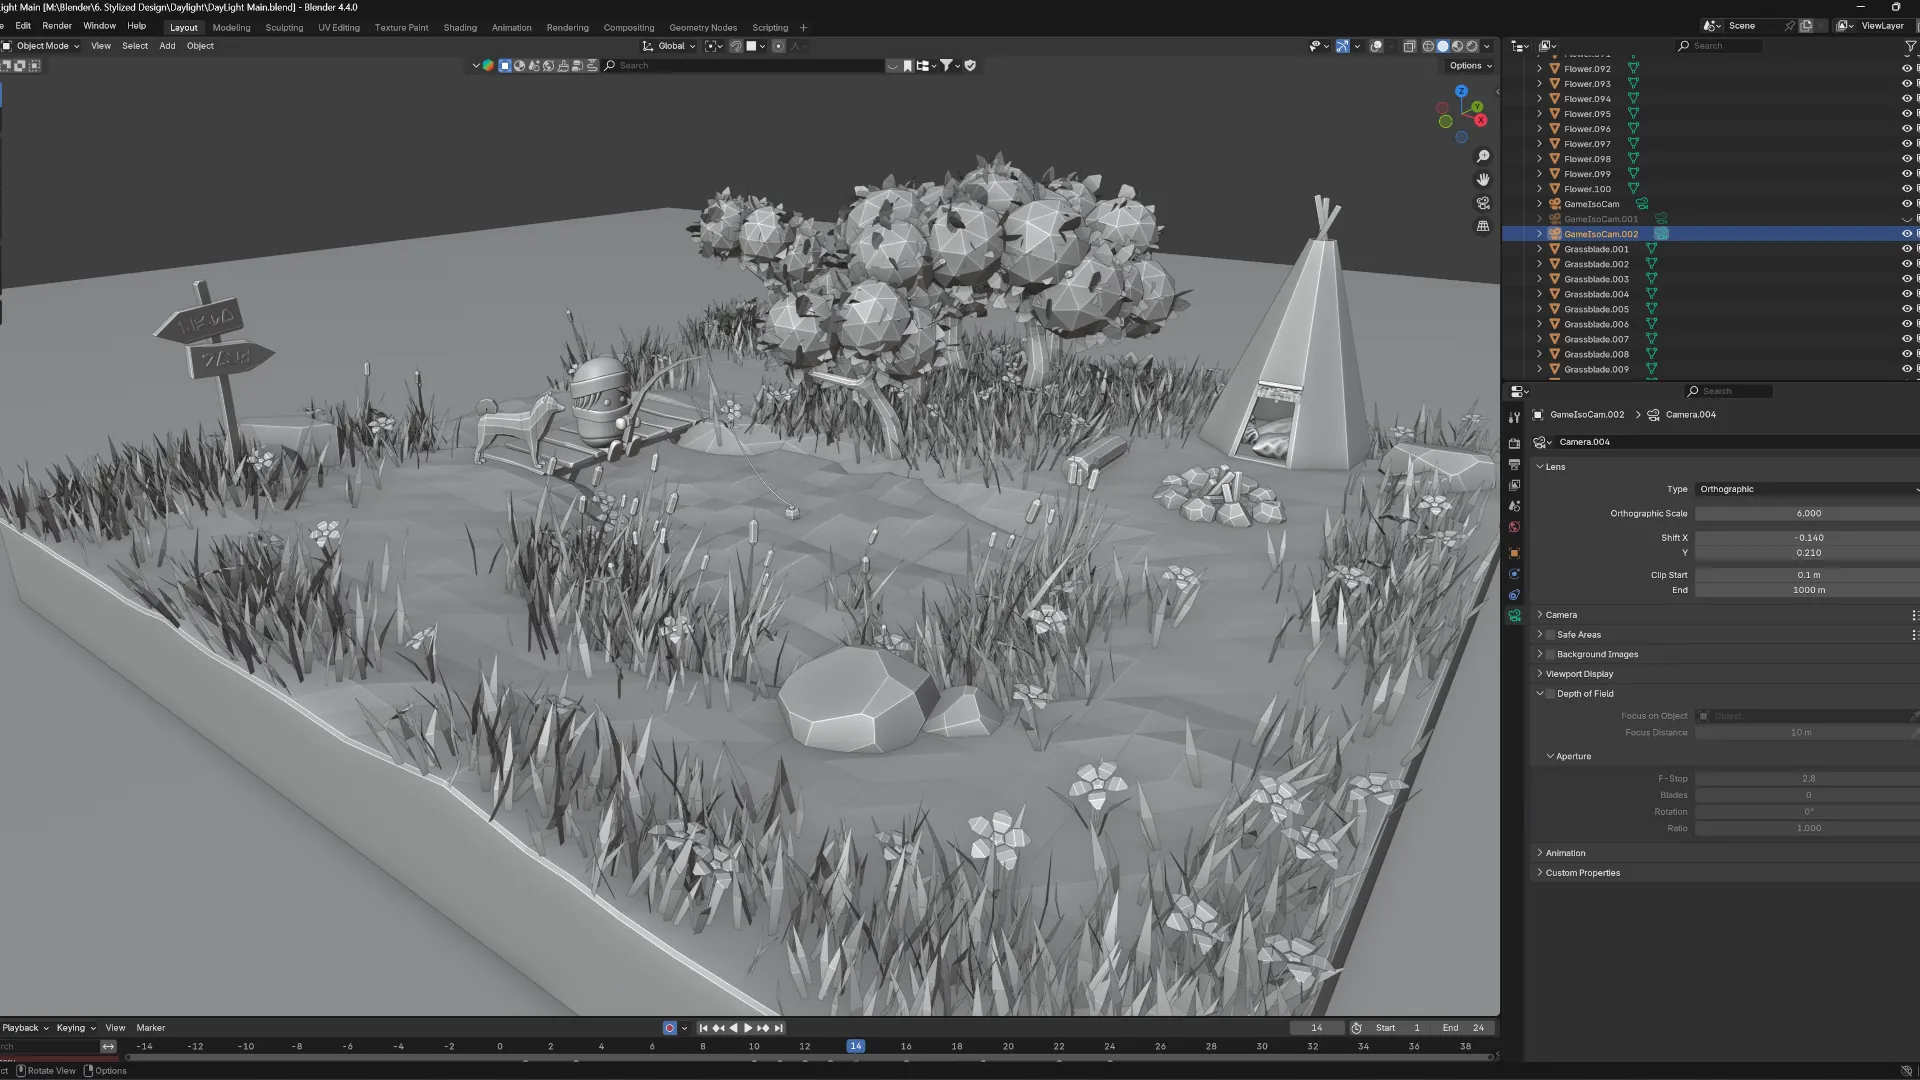Viewport: 1920px width, 1080px height.
Task: Toggle camera view viewport gizmo button
Action: pyautogui.click(x=1483, y=203)
